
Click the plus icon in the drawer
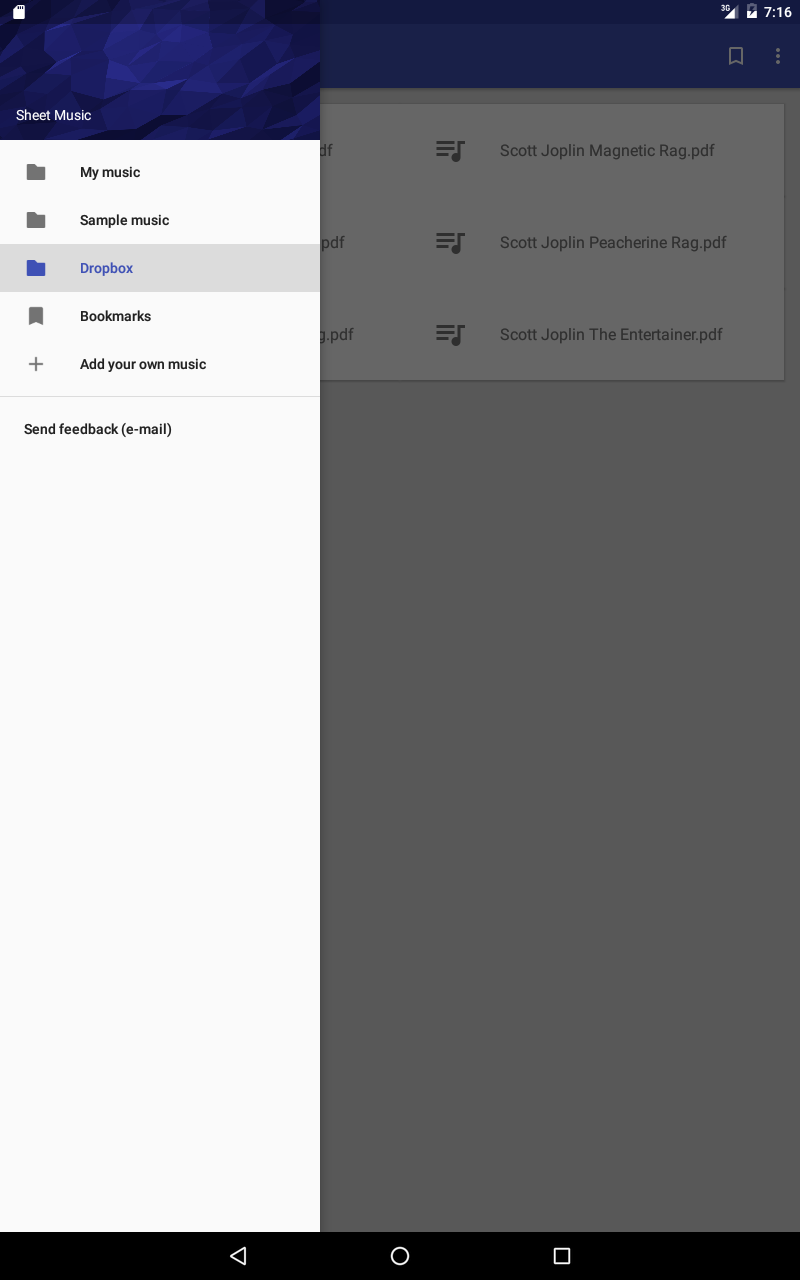tap(36, 364)
